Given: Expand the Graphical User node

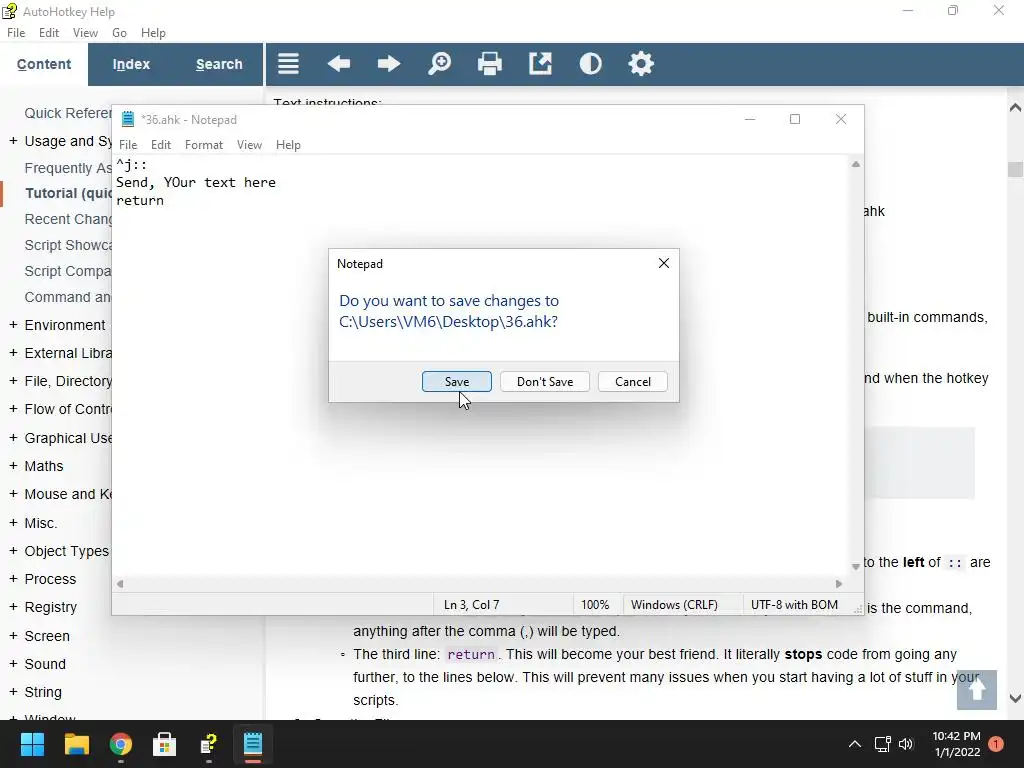Looking at the screenshot, I should click(x=13, y=438).
